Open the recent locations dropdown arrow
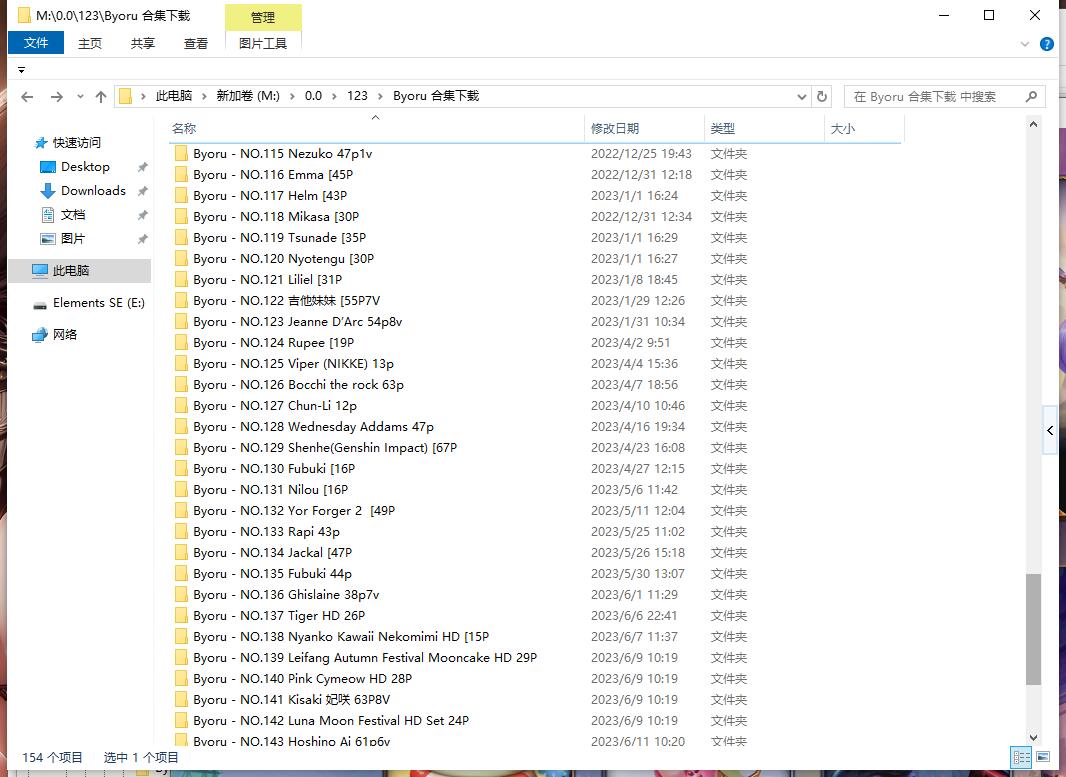 pos(80,97)
